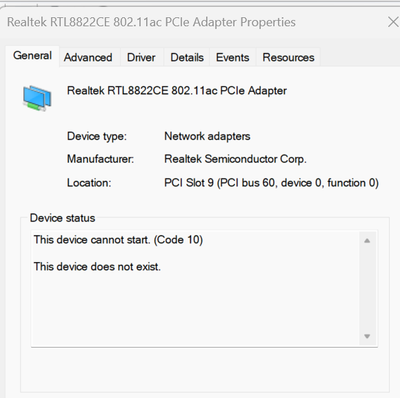Show the Resources tab
400x398 pixels.
[288, 57]
